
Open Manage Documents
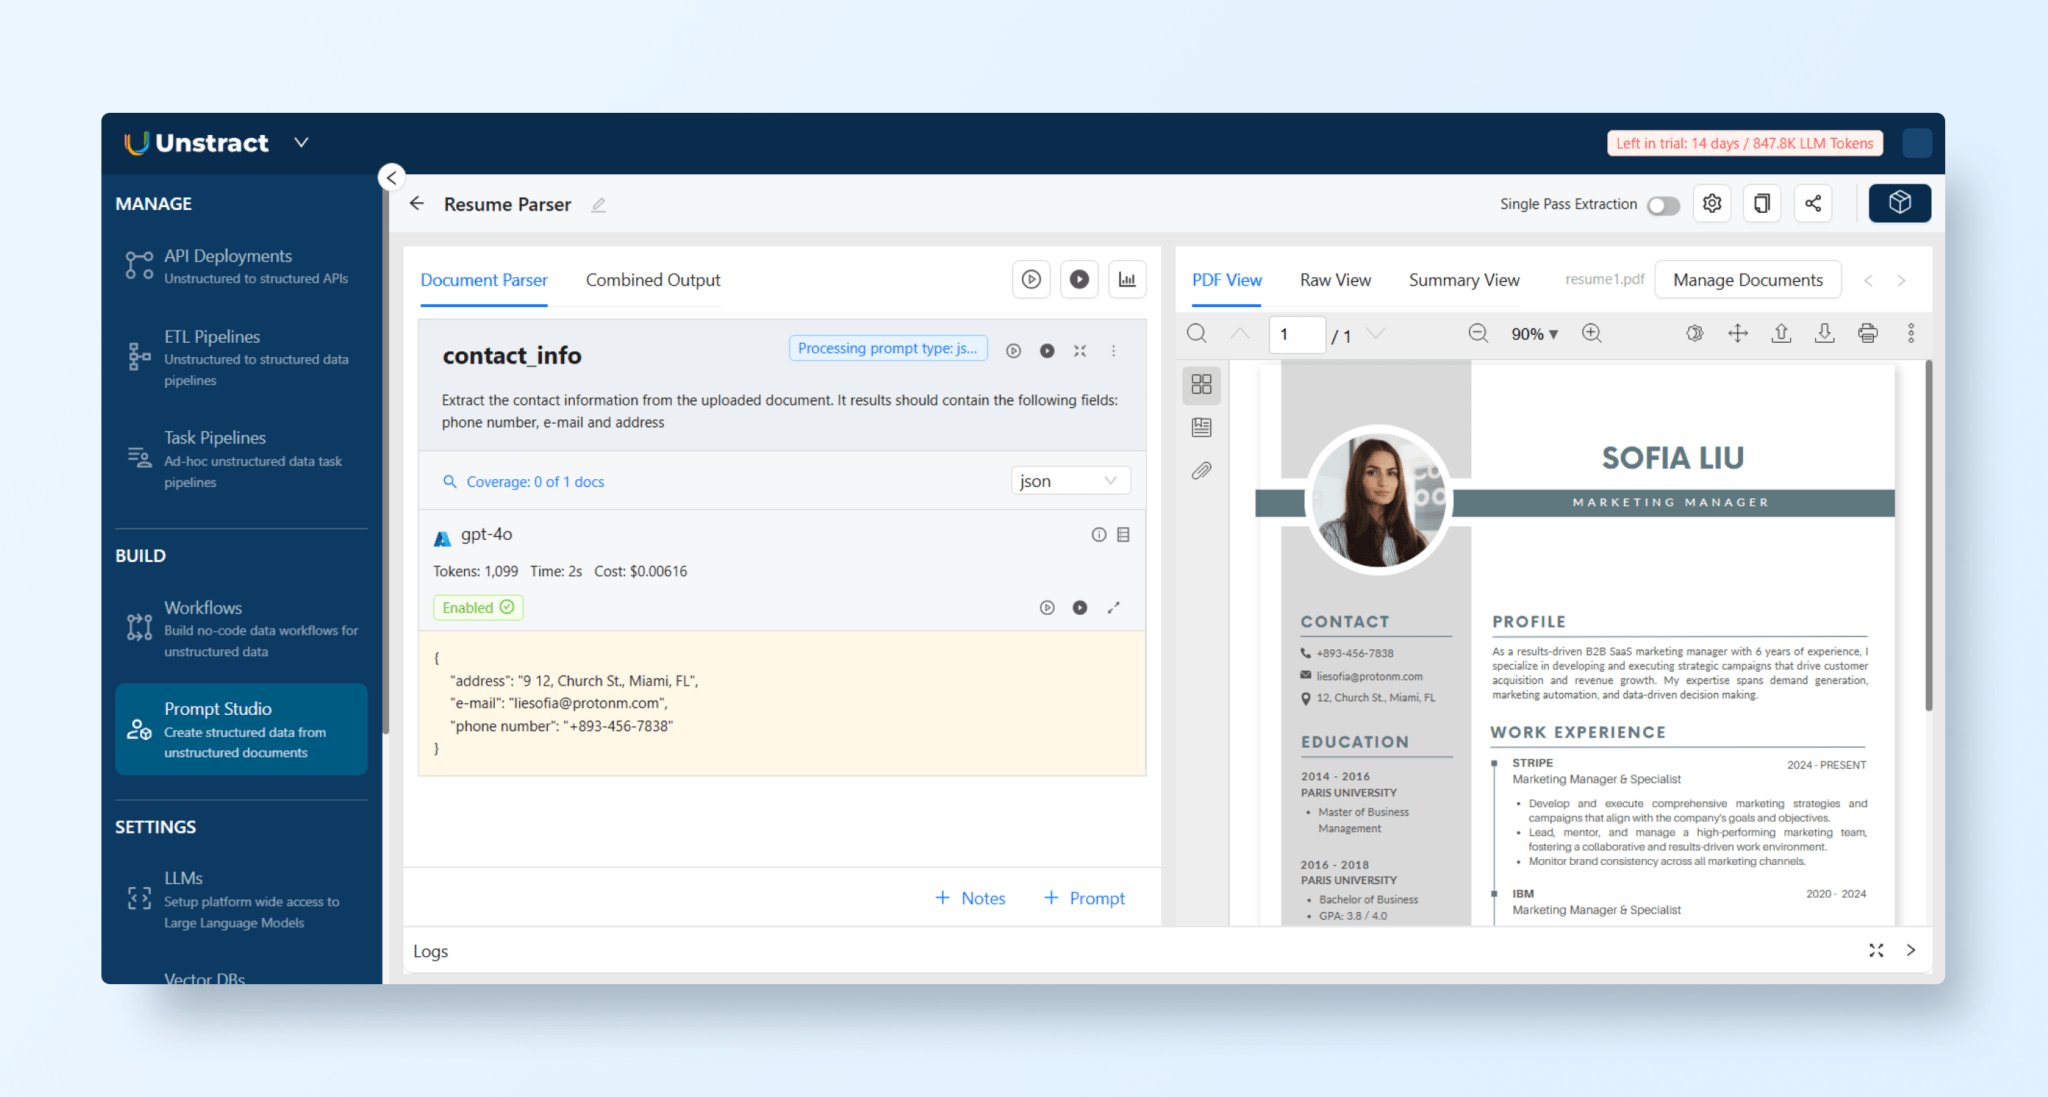1748,280
